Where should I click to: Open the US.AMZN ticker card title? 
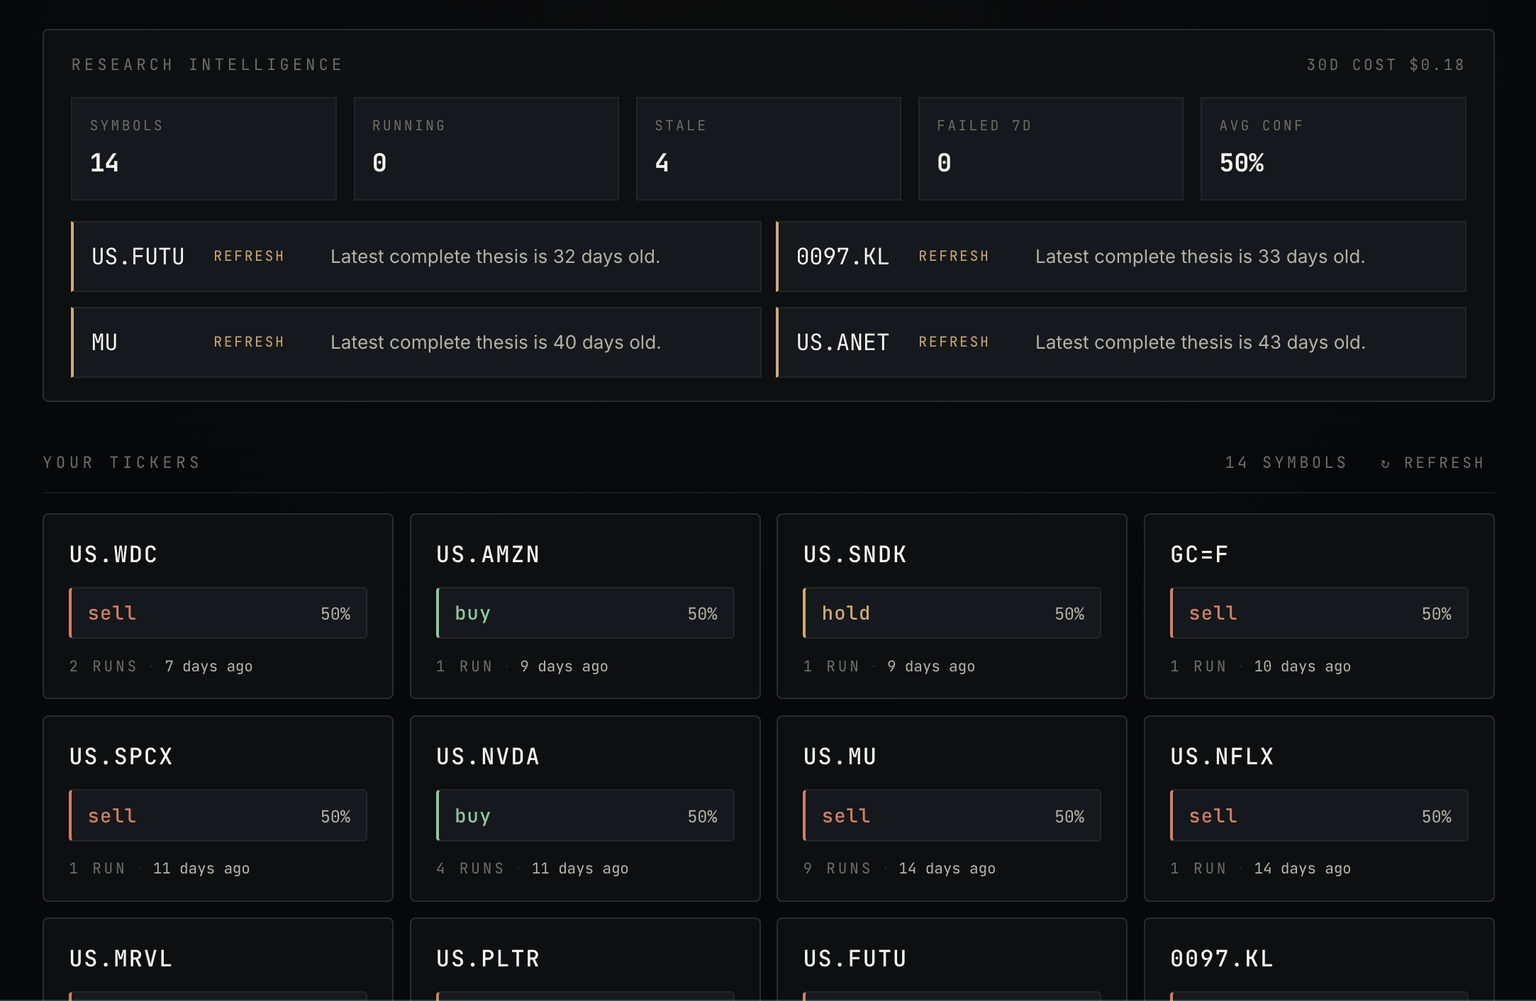(488, 554)
